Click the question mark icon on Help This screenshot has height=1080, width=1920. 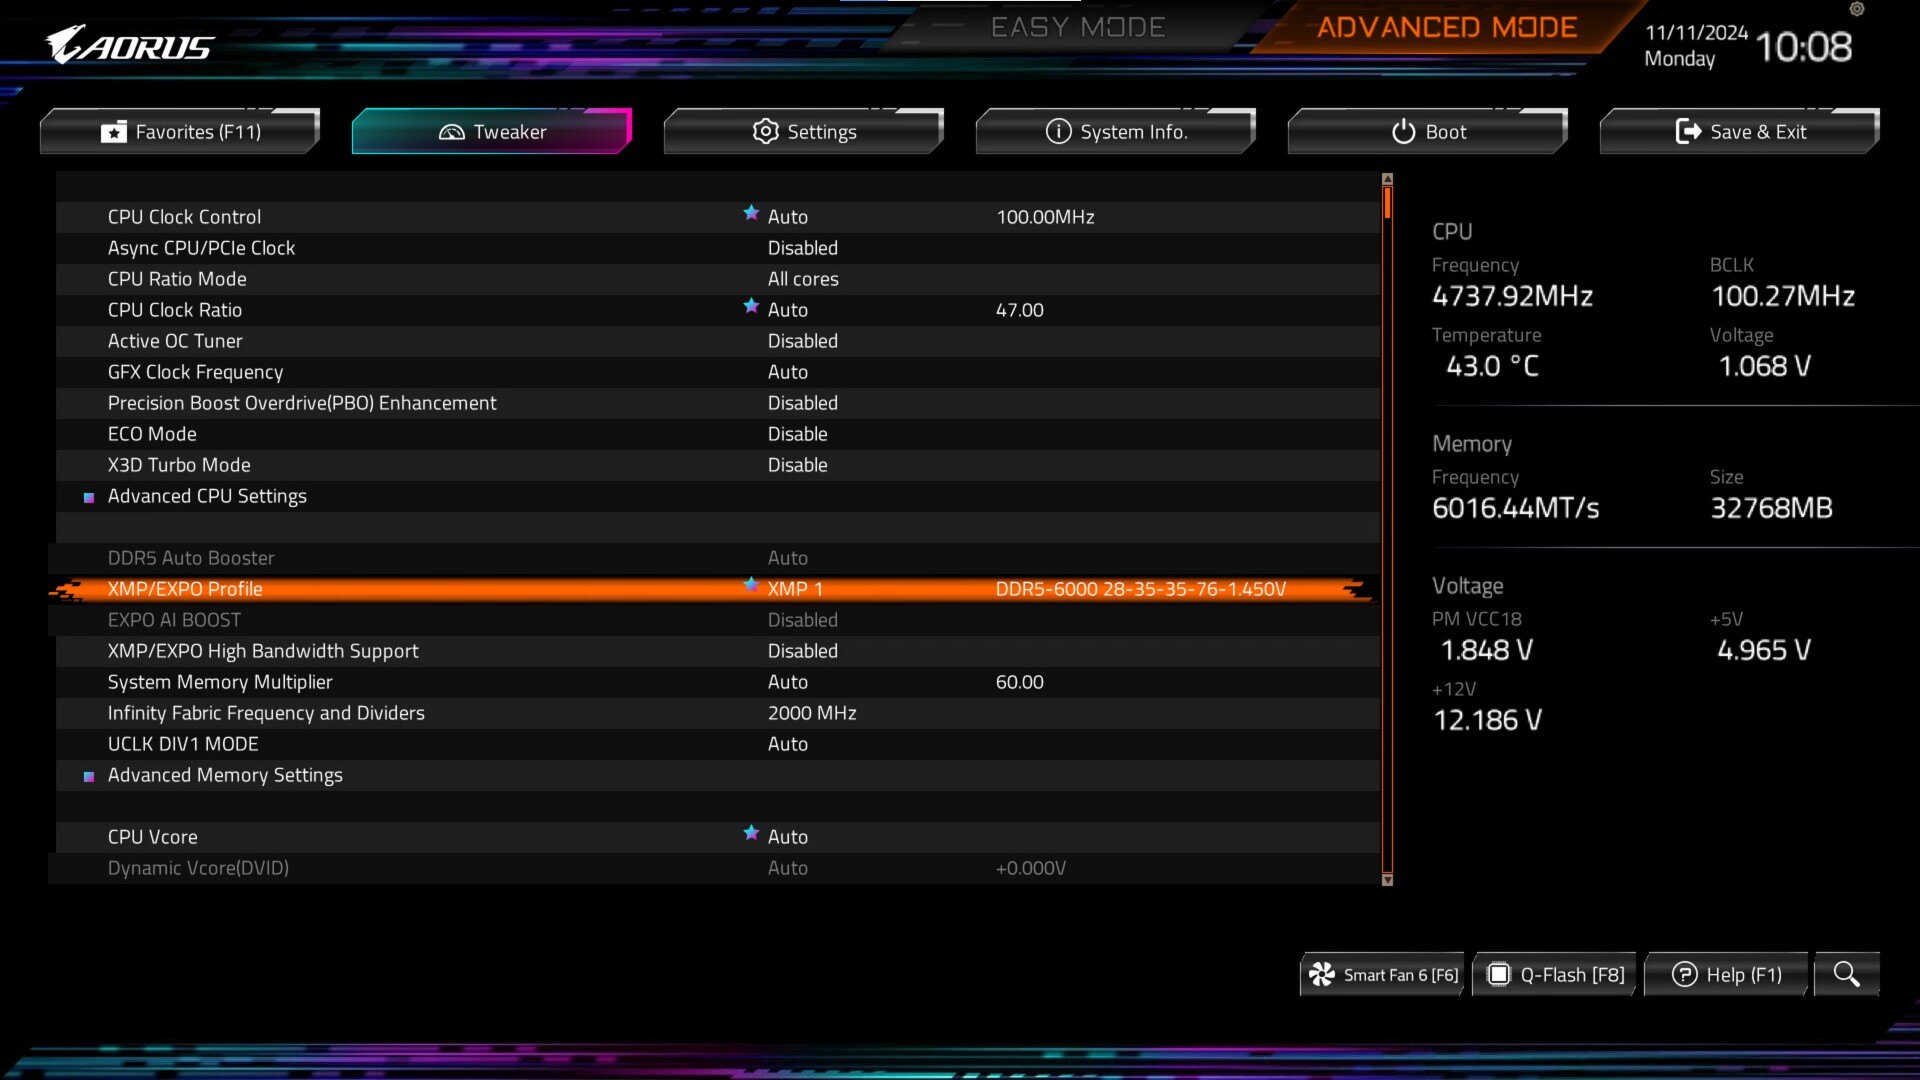tap(1684, 974)
